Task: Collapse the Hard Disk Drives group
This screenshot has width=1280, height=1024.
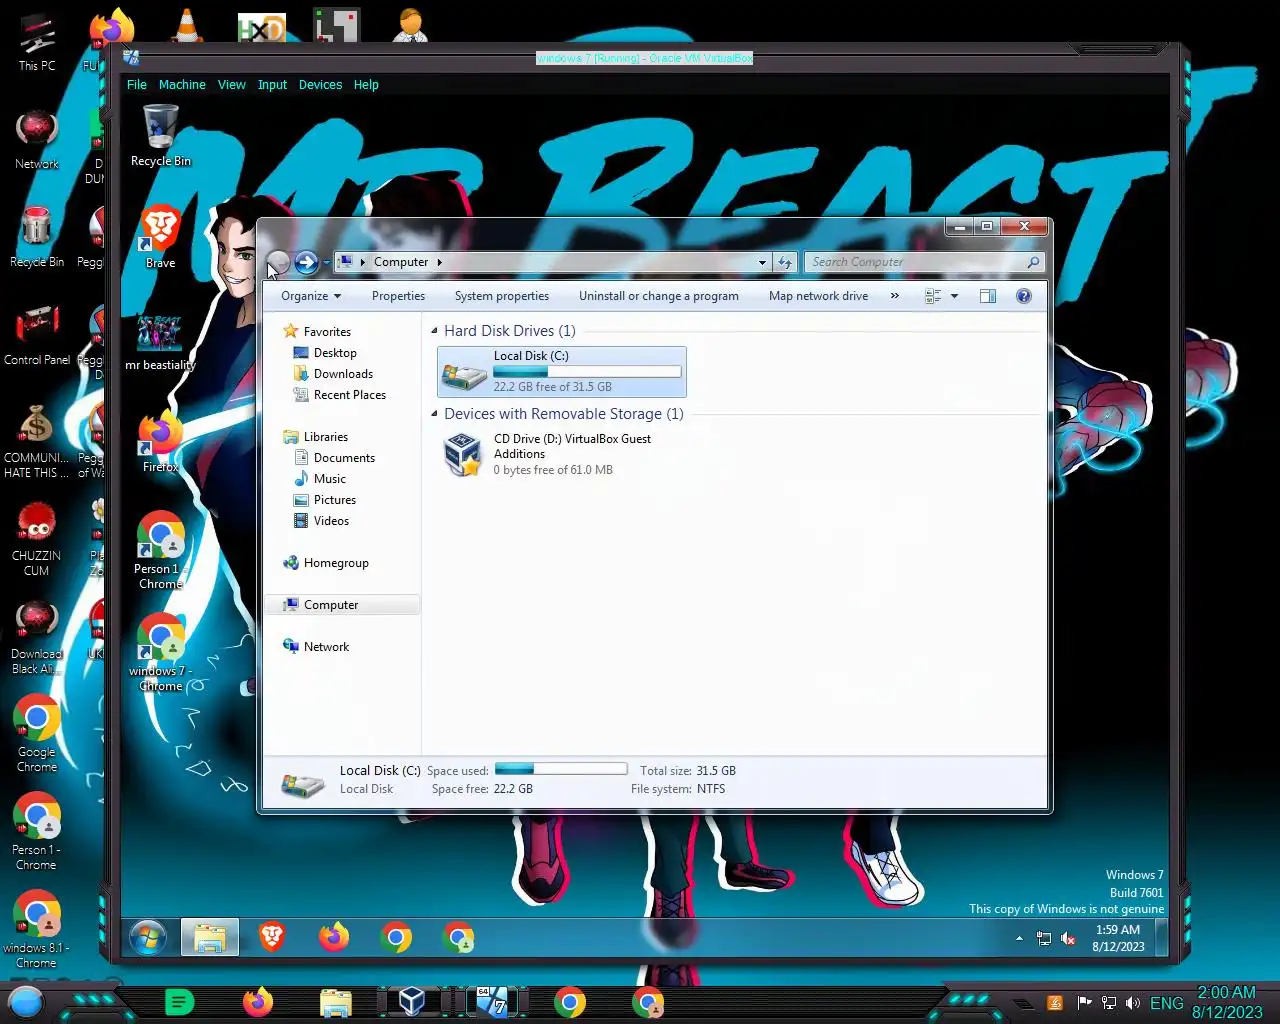Action: tap(434, 331)
